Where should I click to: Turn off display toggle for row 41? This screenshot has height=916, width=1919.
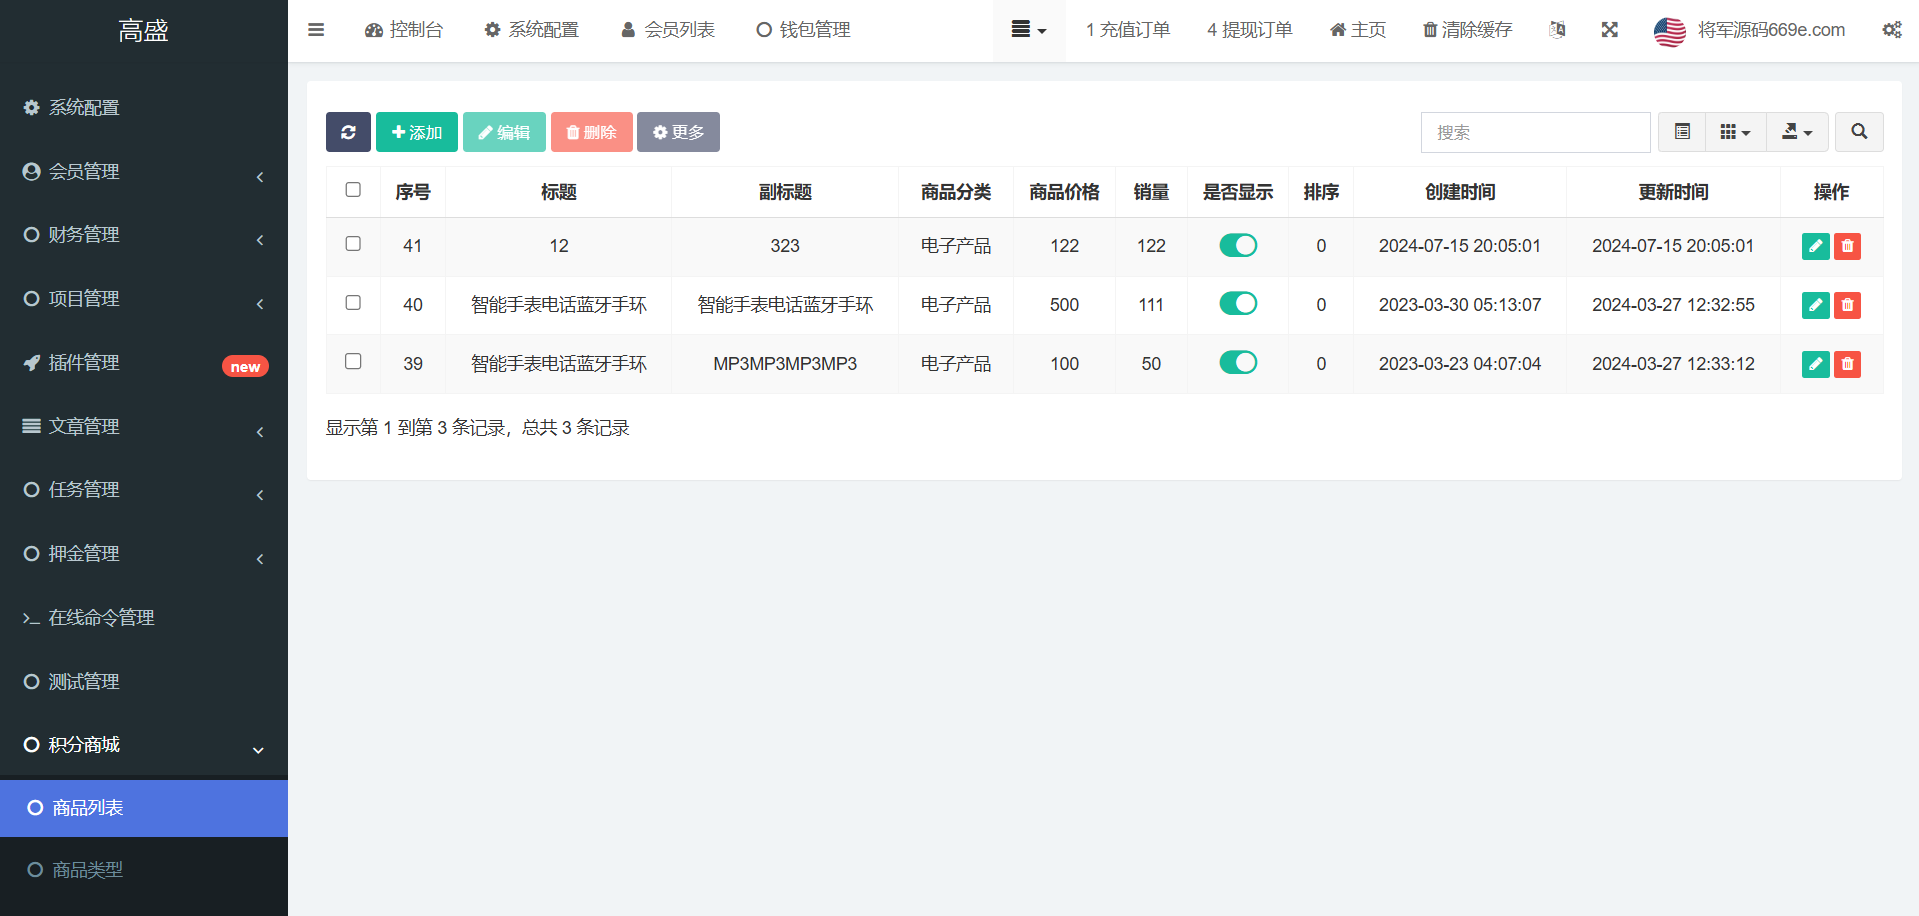pyautogui.click(x=1238, y=246)
